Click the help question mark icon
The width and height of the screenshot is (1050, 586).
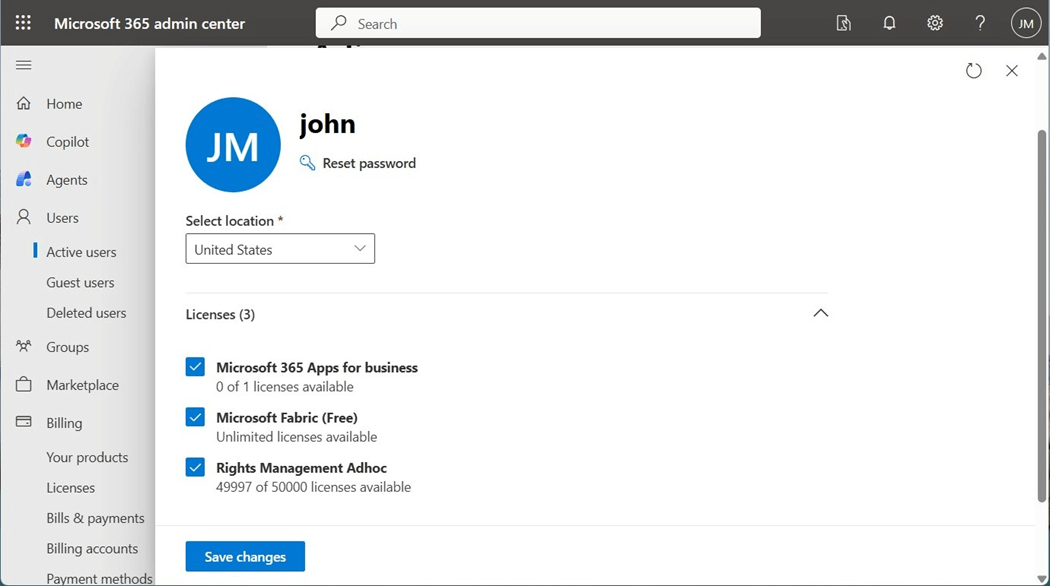coord(980,23)
